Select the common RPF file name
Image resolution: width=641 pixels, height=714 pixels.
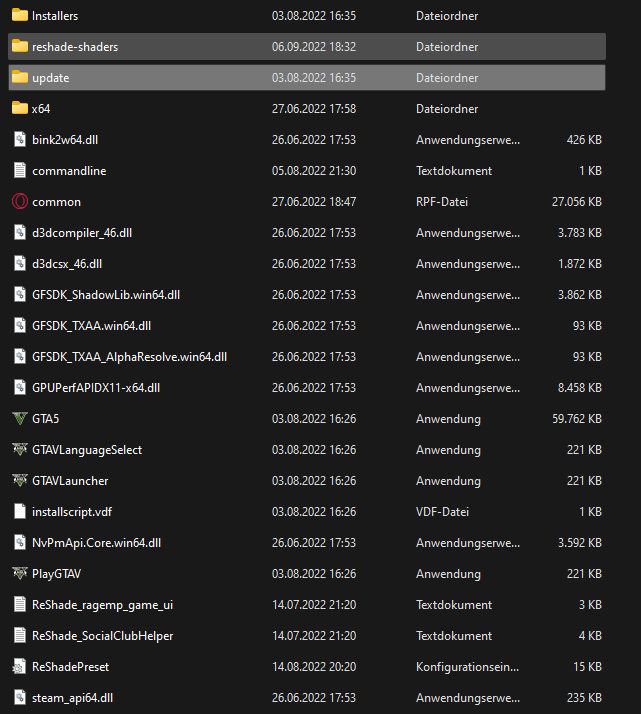pos(56,202)
